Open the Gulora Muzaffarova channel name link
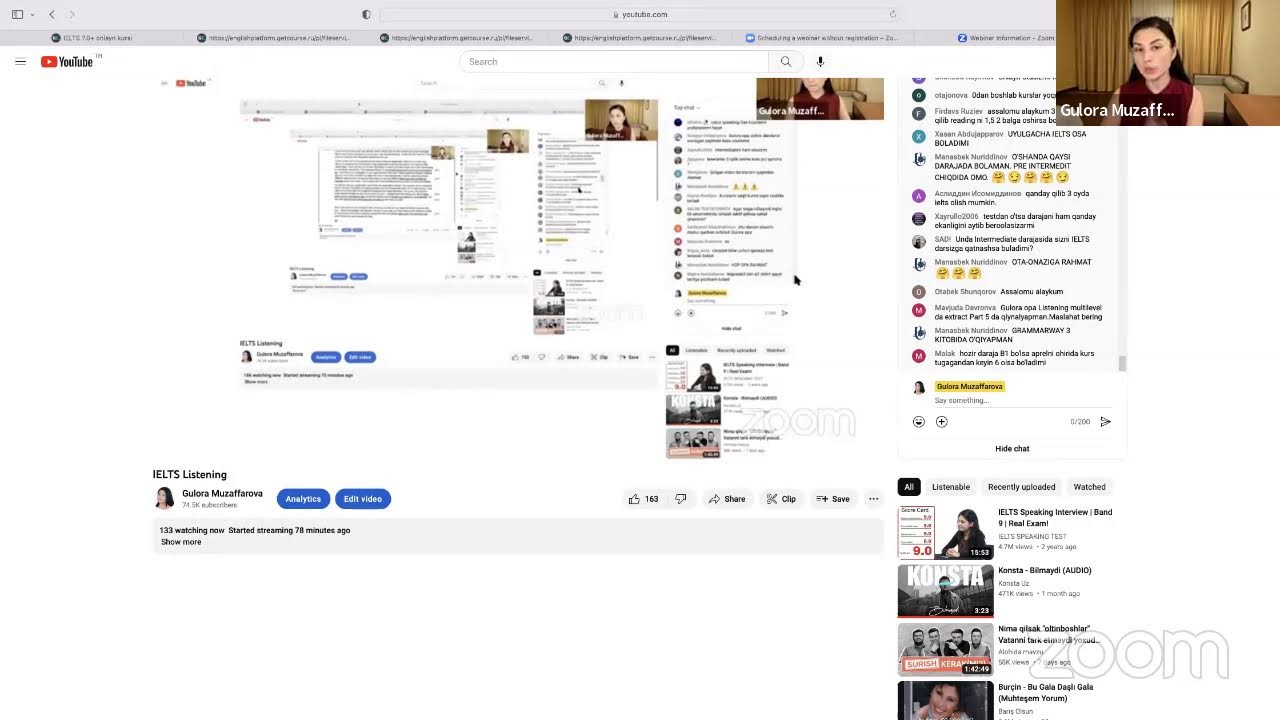 [222, 493]
